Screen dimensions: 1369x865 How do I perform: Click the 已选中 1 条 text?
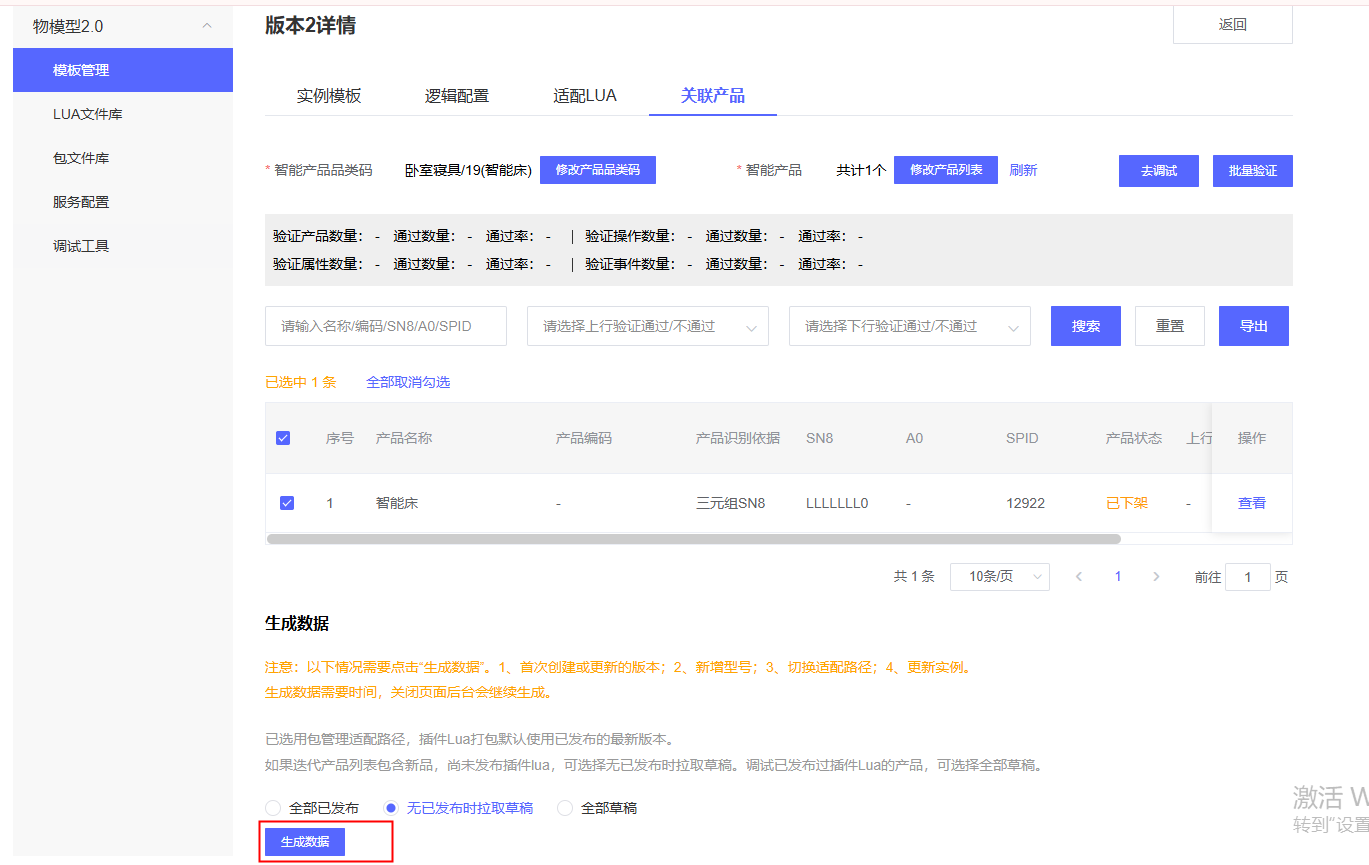click(x=301, y=382)
